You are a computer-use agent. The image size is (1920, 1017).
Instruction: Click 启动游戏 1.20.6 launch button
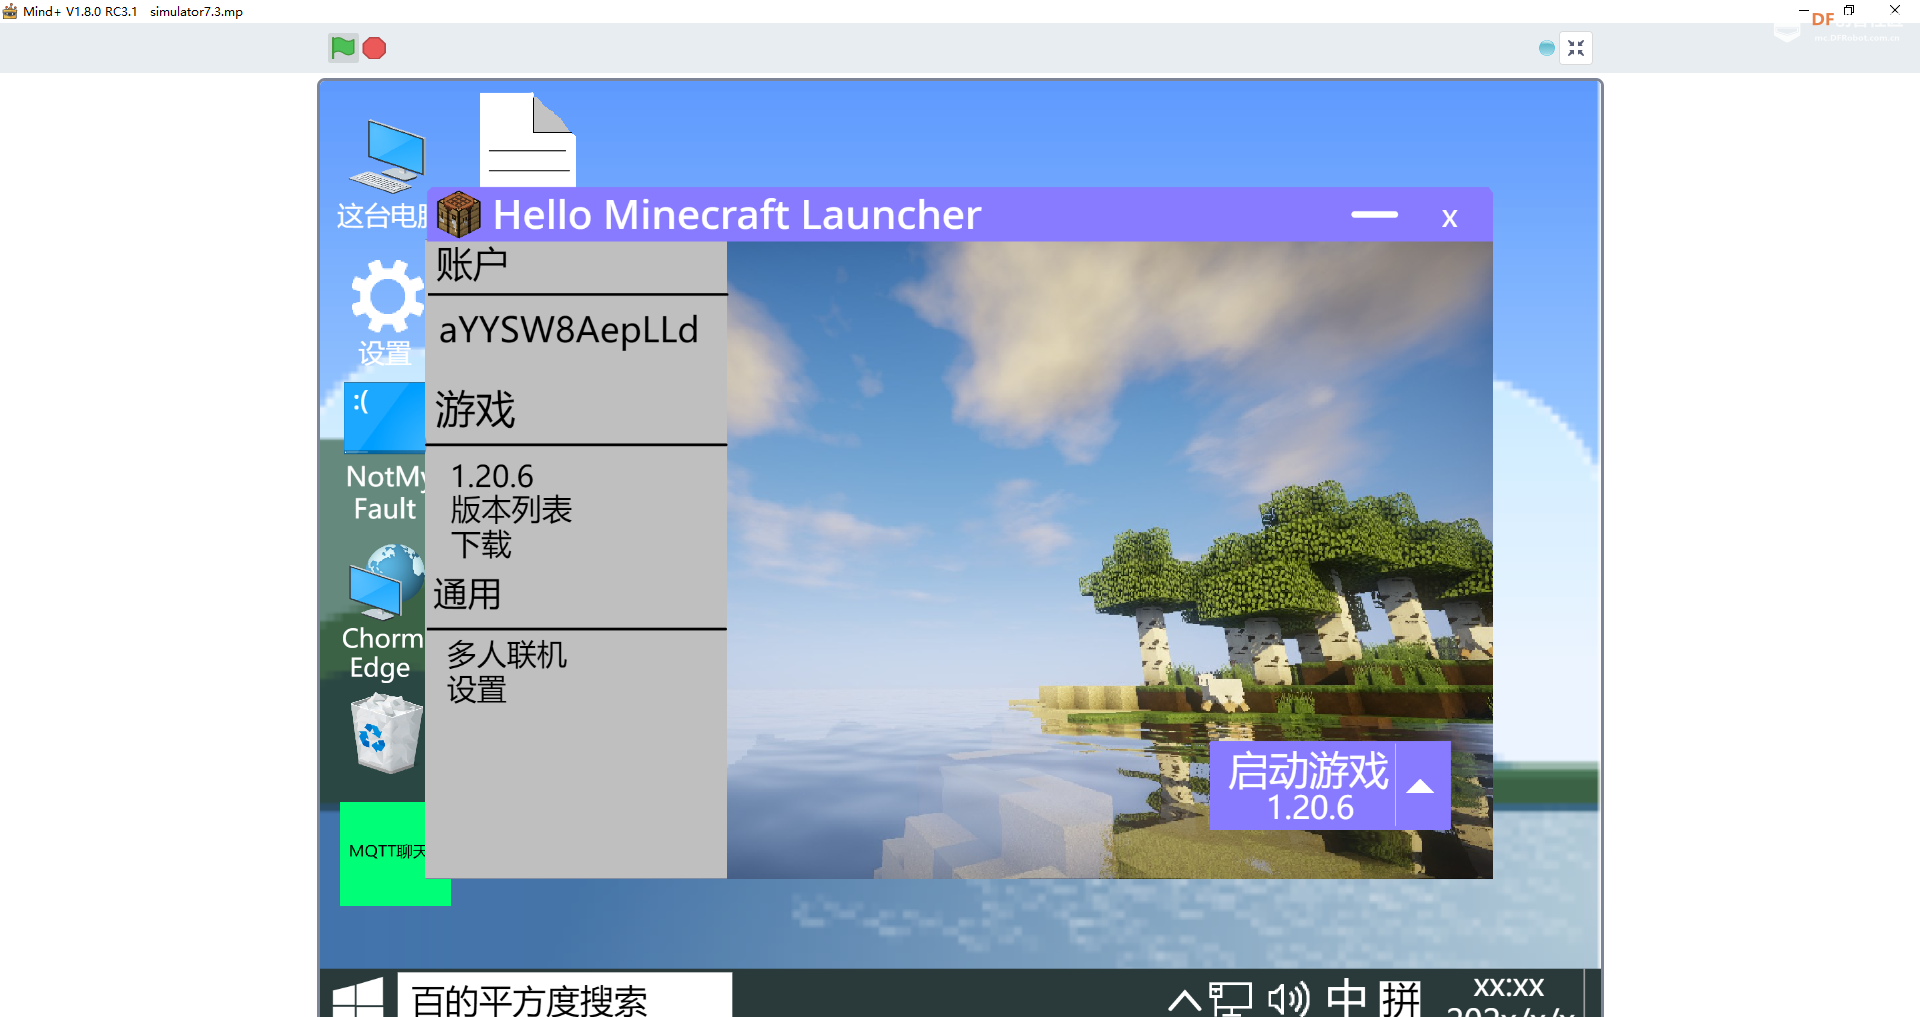point(1302,786)
